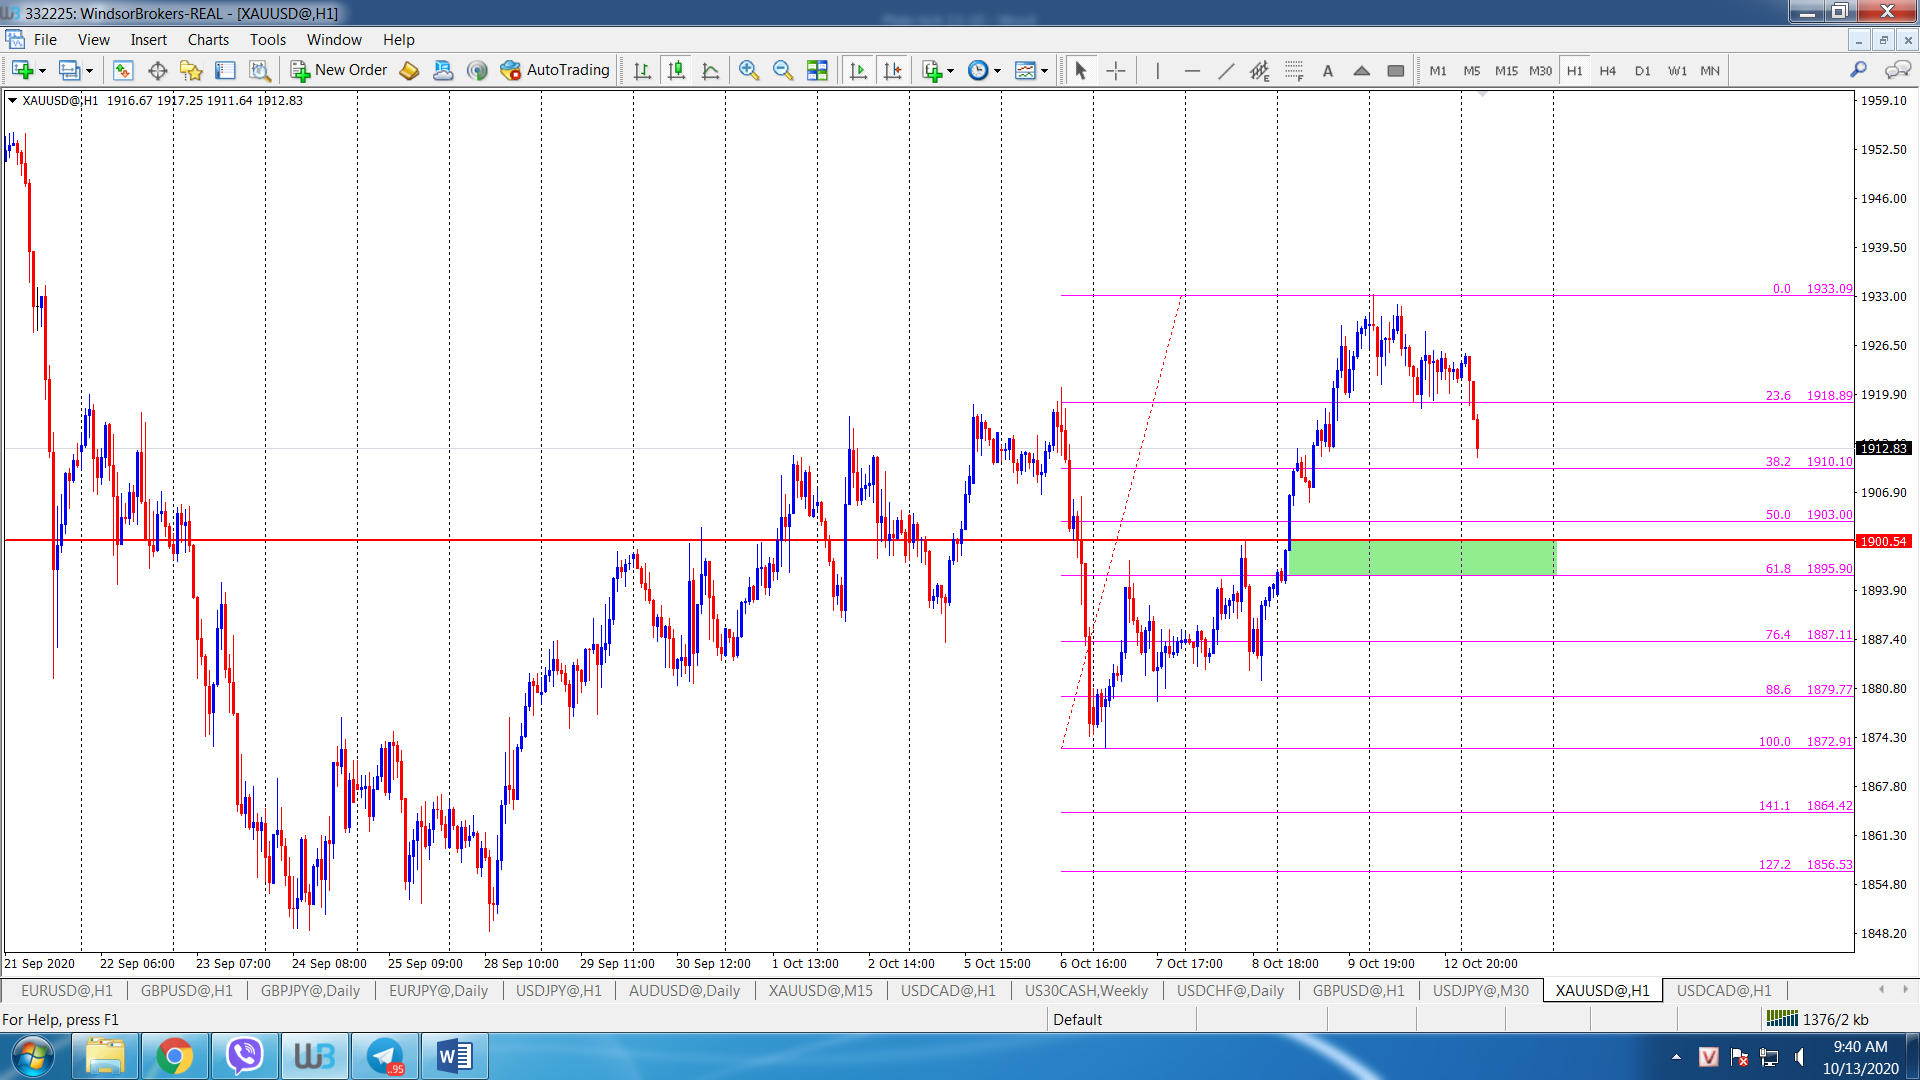Select the Crosshair tool
Image resolution: width=1920 pixels, height=1080 pixels.
pyautogui.click(x=1116, y=70)
